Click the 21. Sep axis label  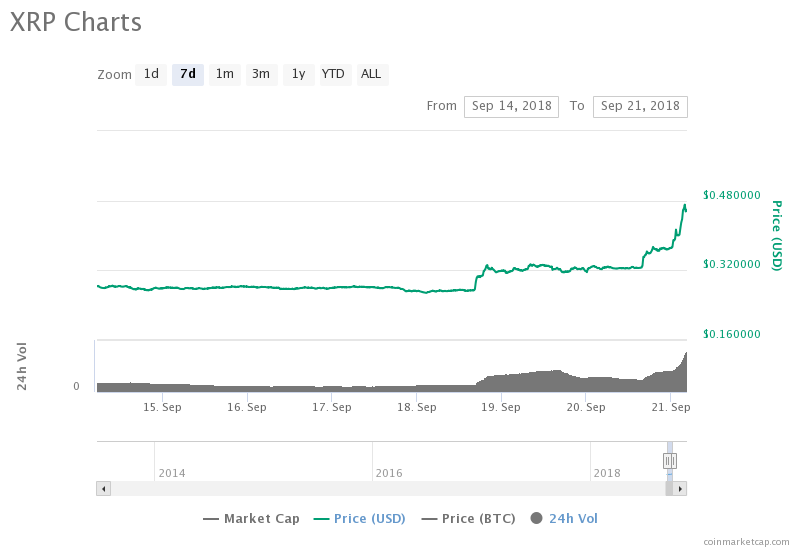671,407
